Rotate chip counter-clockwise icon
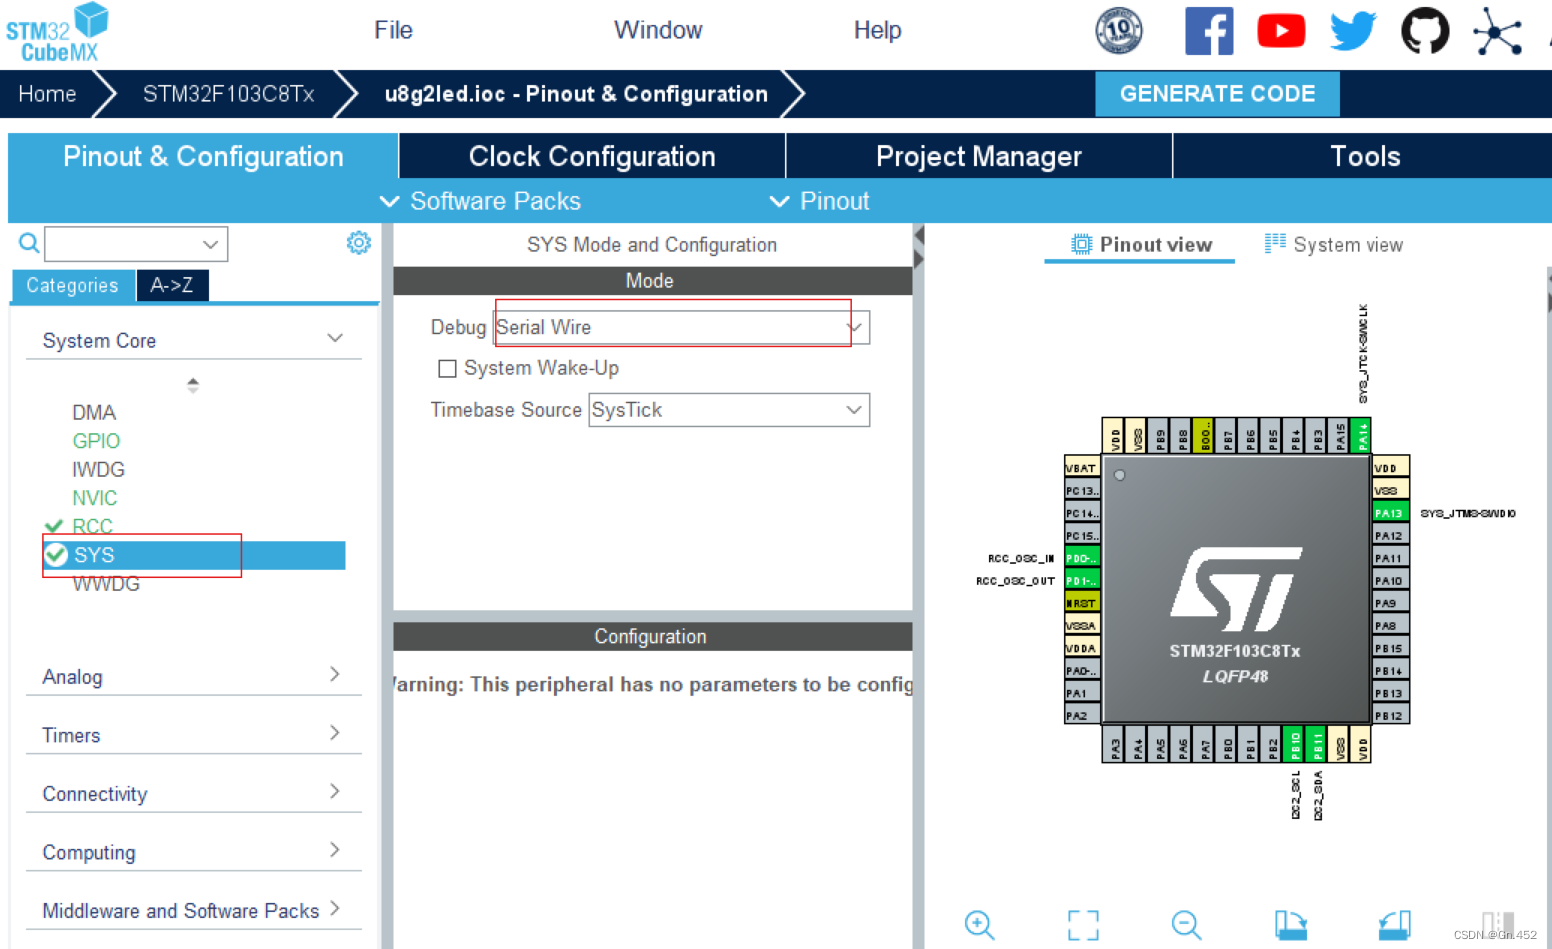Image resolution: width=1552 pixels, height=949 pixels. coord(1395,925)
